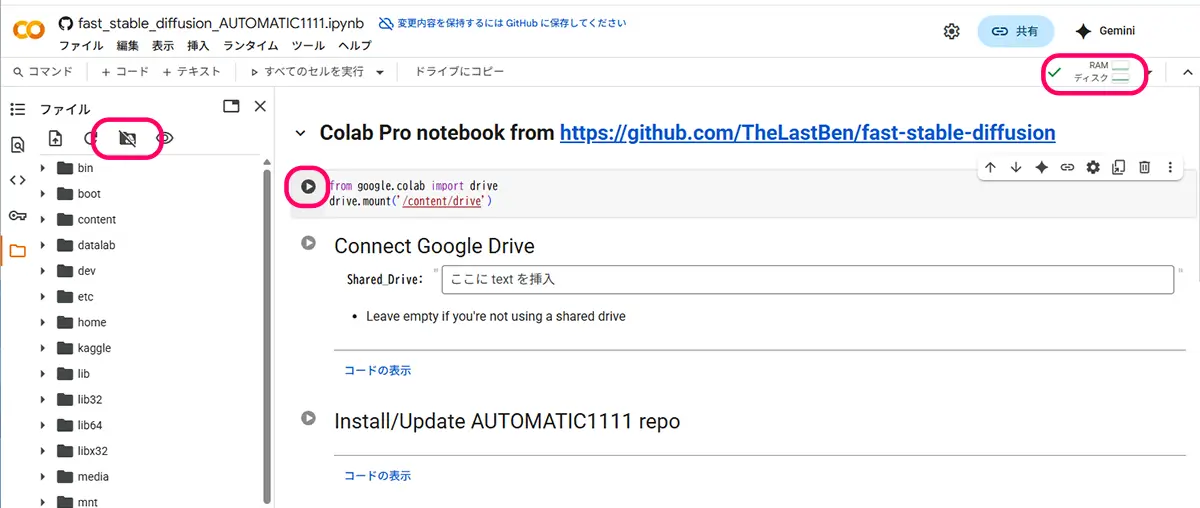Image resolution: width=1200 pixels, height=508 pixels.
Task: Delete the cell with trash icon
Action: coord(1145,168)
